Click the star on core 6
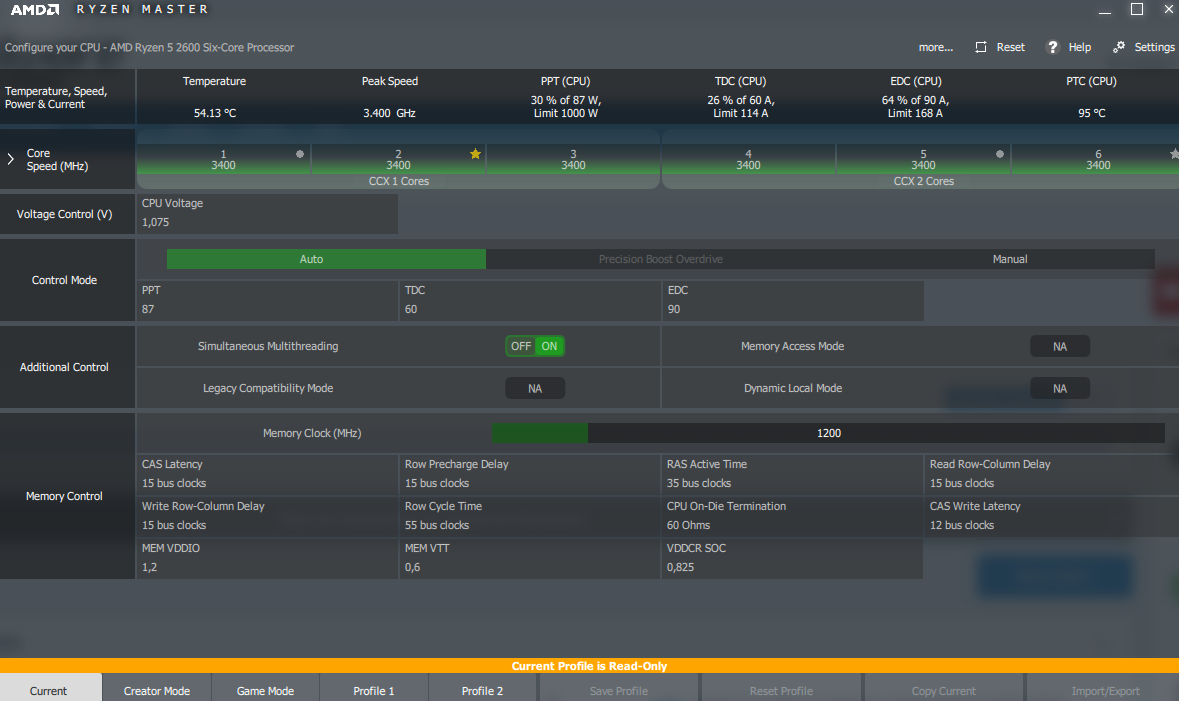This screenshot has width=1179, height=701. point(1174,153)
